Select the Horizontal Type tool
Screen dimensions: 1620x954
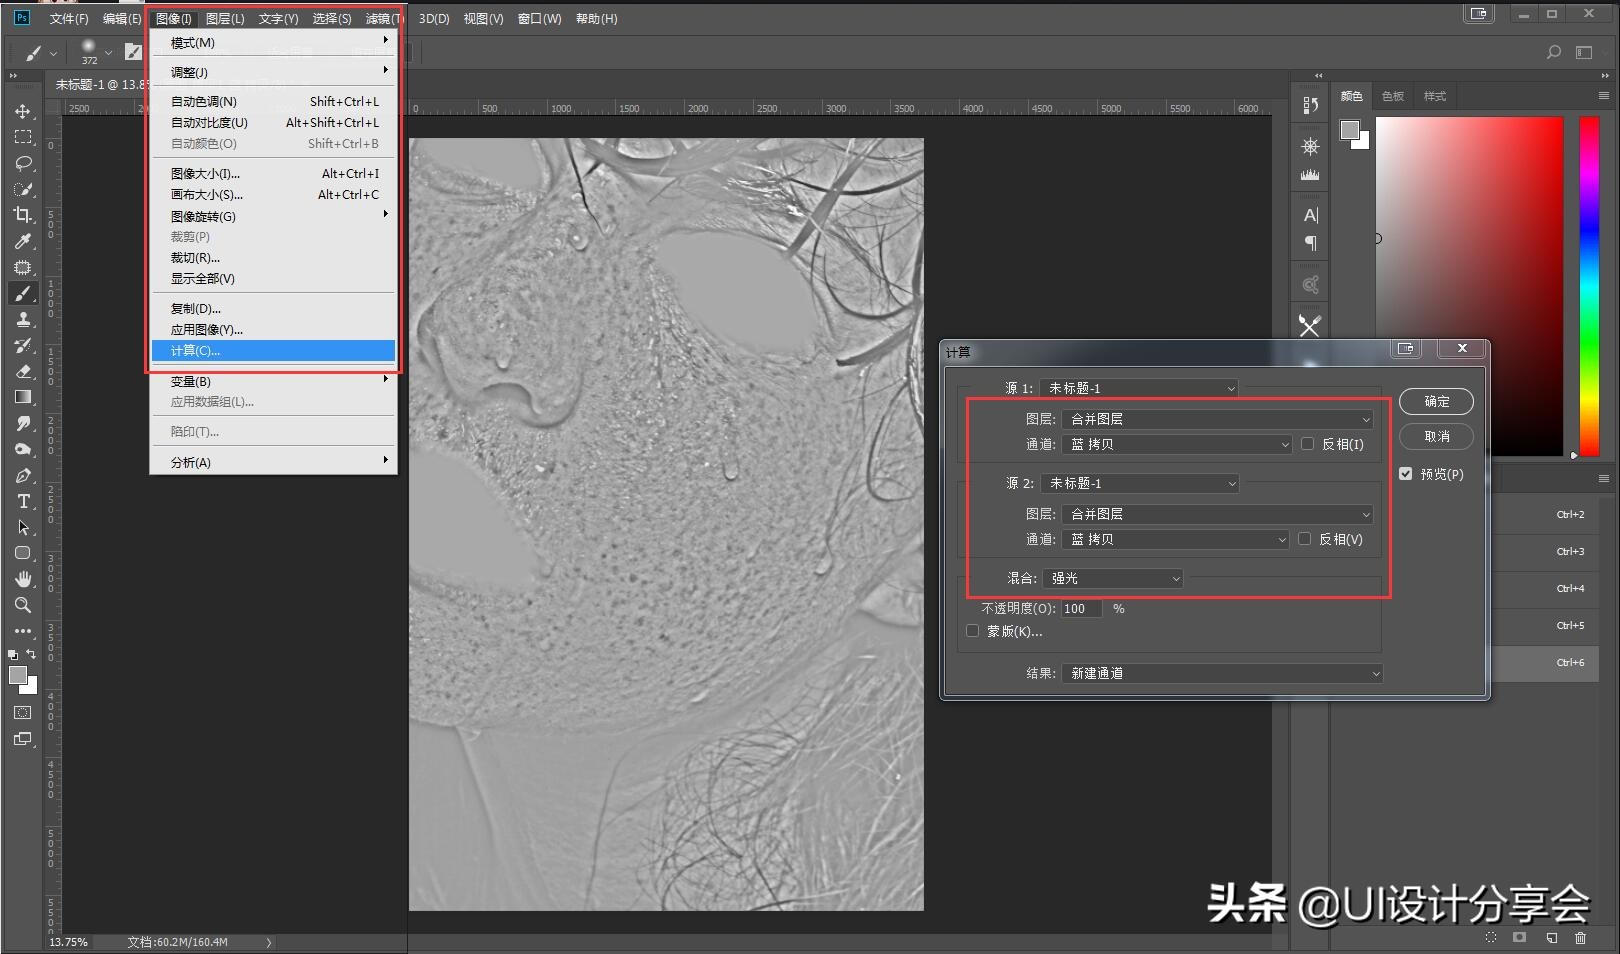click(23, 501)
